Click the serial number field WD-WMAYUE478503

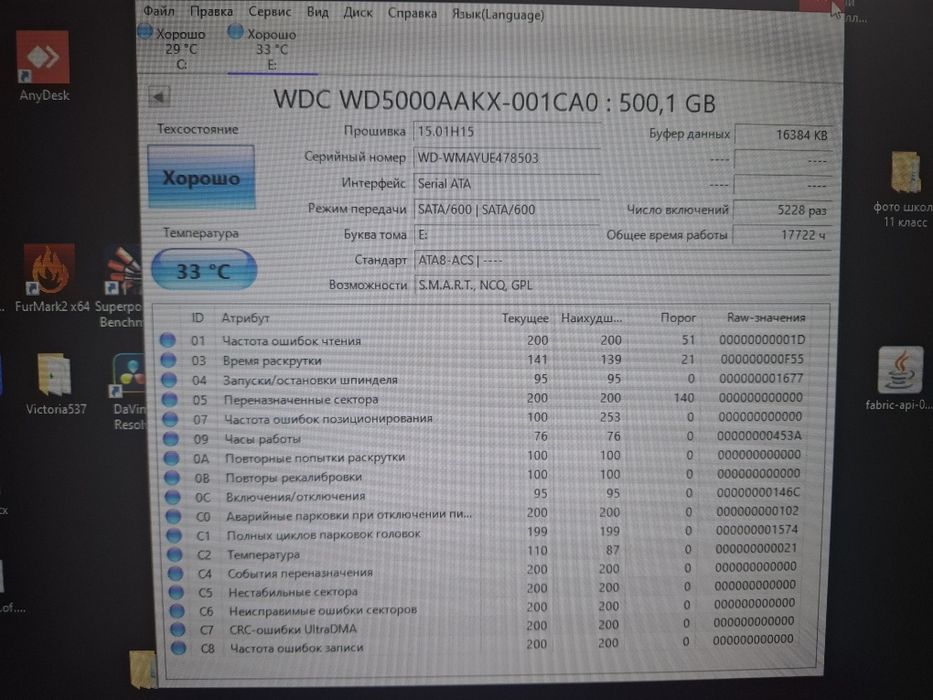506,158
